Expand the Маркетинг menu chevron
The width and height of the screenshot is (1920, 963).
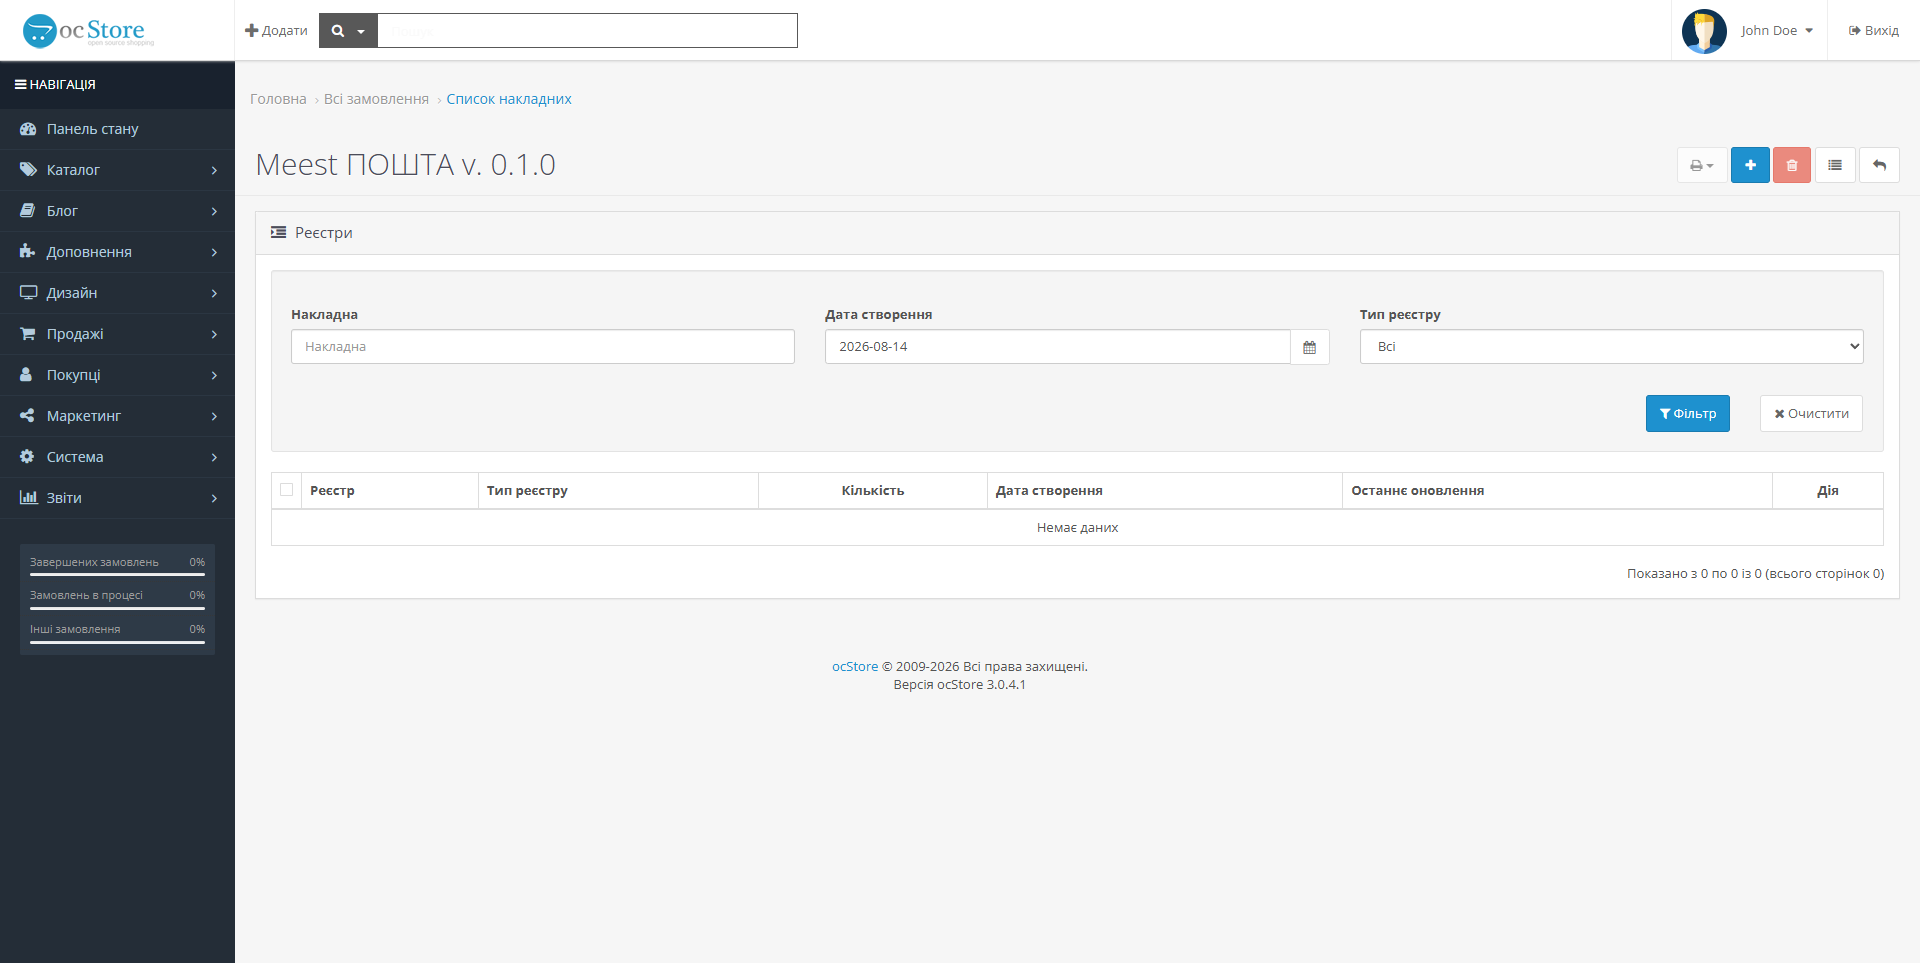[214, 417]
